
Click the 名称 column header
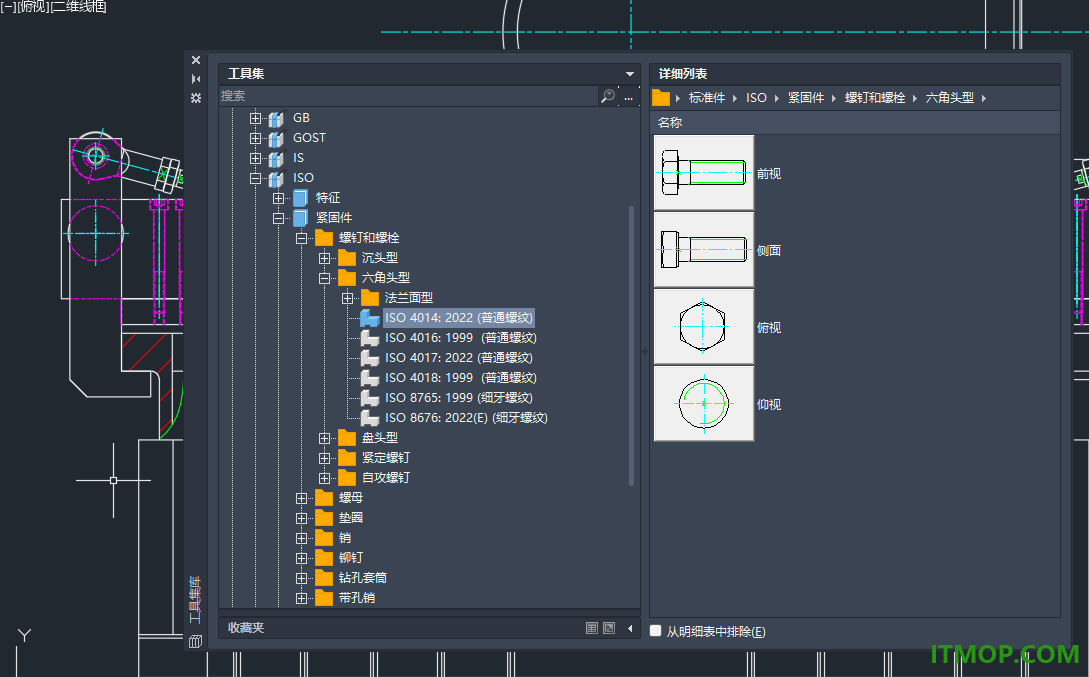pos(855,123)
